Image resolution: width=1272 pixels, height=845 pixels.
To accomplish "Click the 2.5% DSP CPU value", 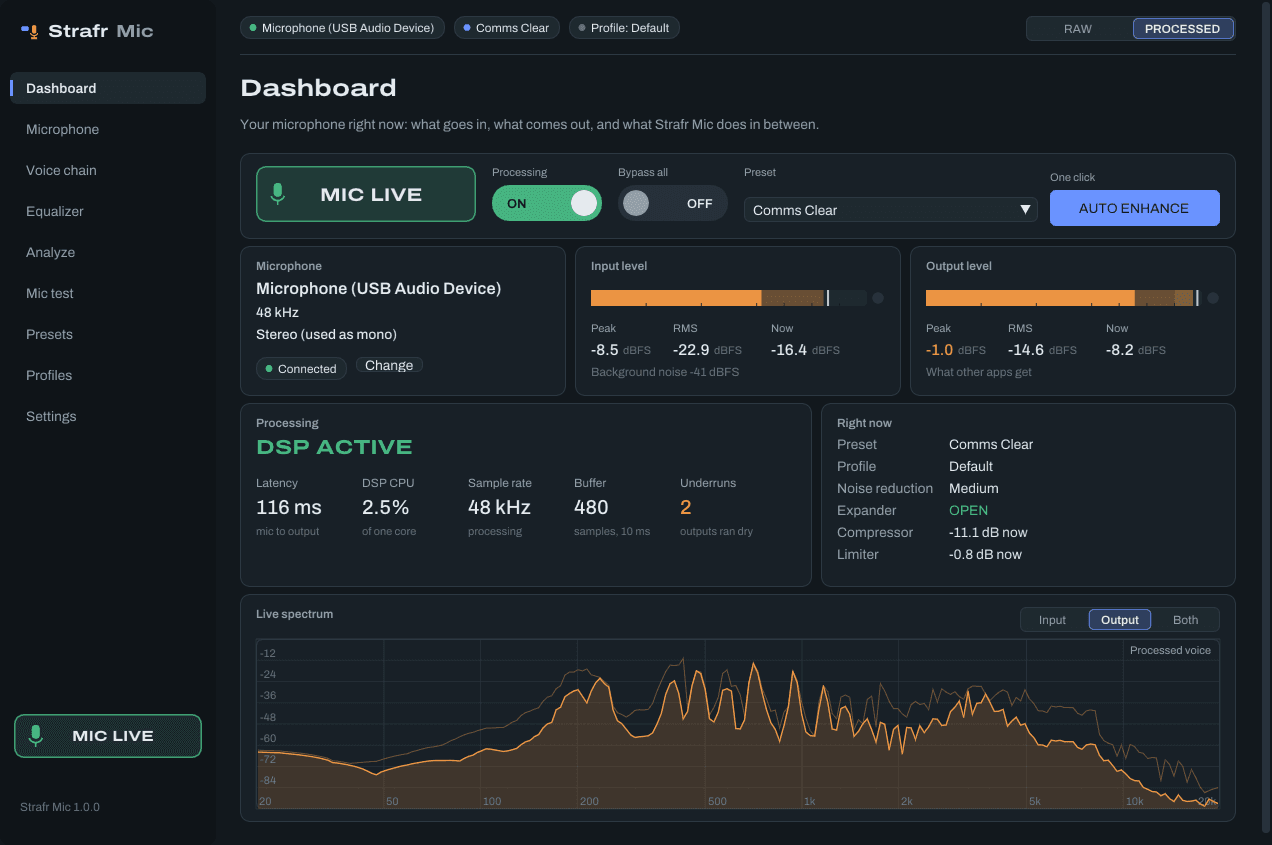I will click(386, 507).
